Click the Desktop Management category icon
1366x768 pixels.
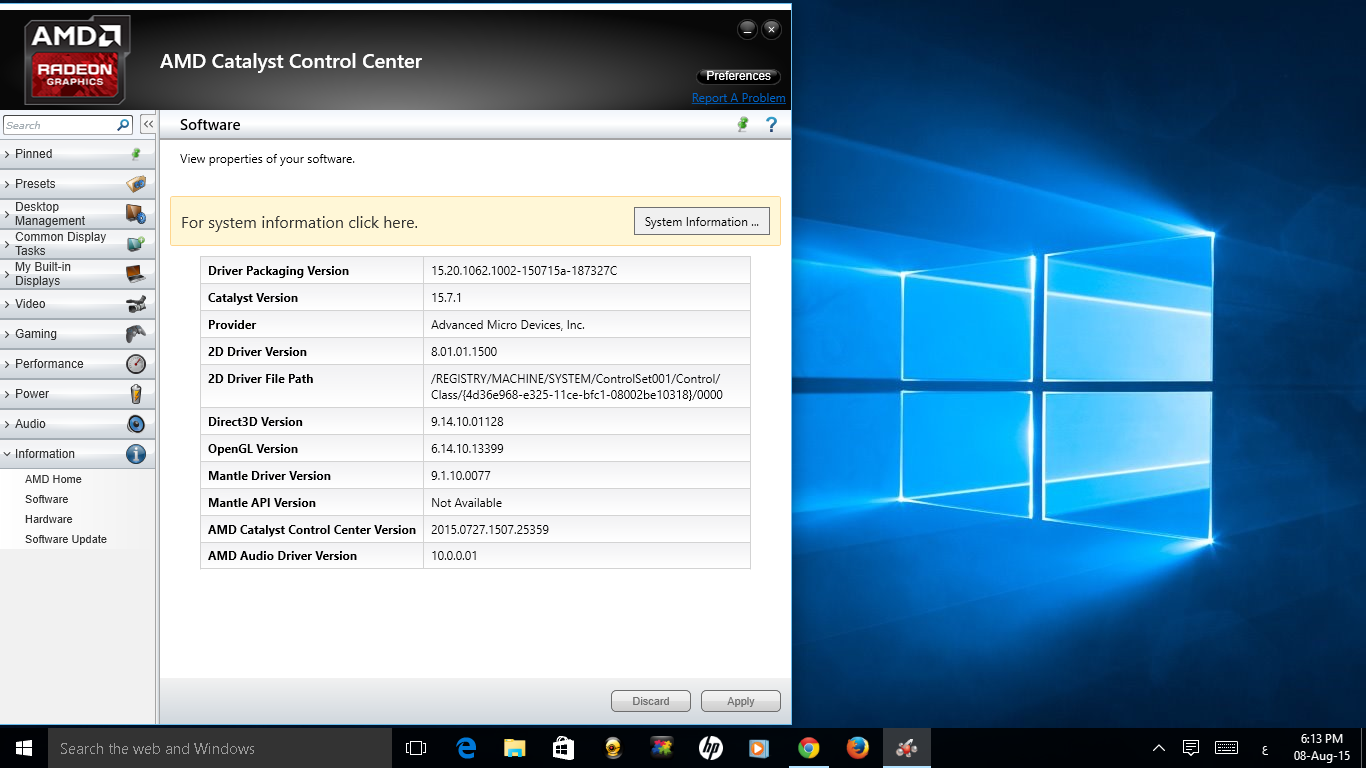pyautogui.click(x=136, y=214)
